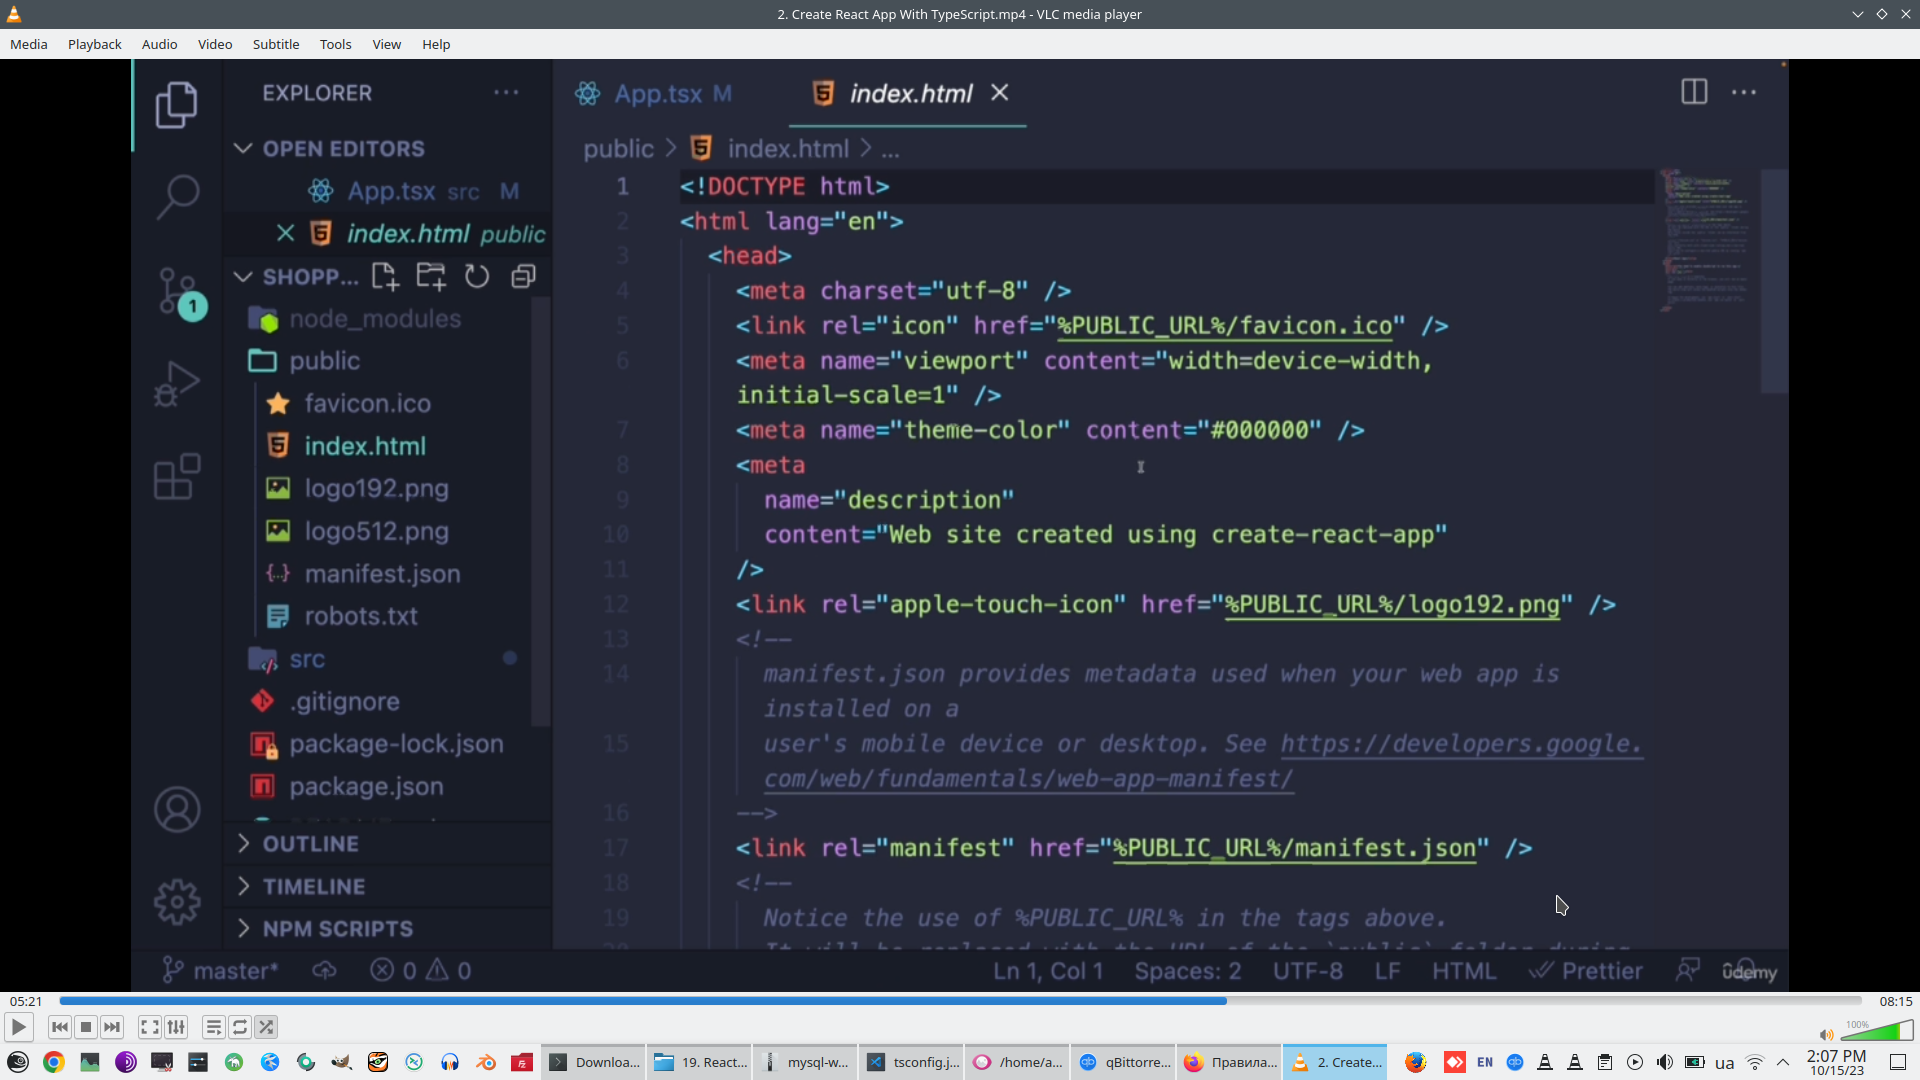This screenshot has height=1080, width=1920.
Task: Expand system tray hidden icons arrow
Action: pyautogui.click(x=1783, y=1062)
